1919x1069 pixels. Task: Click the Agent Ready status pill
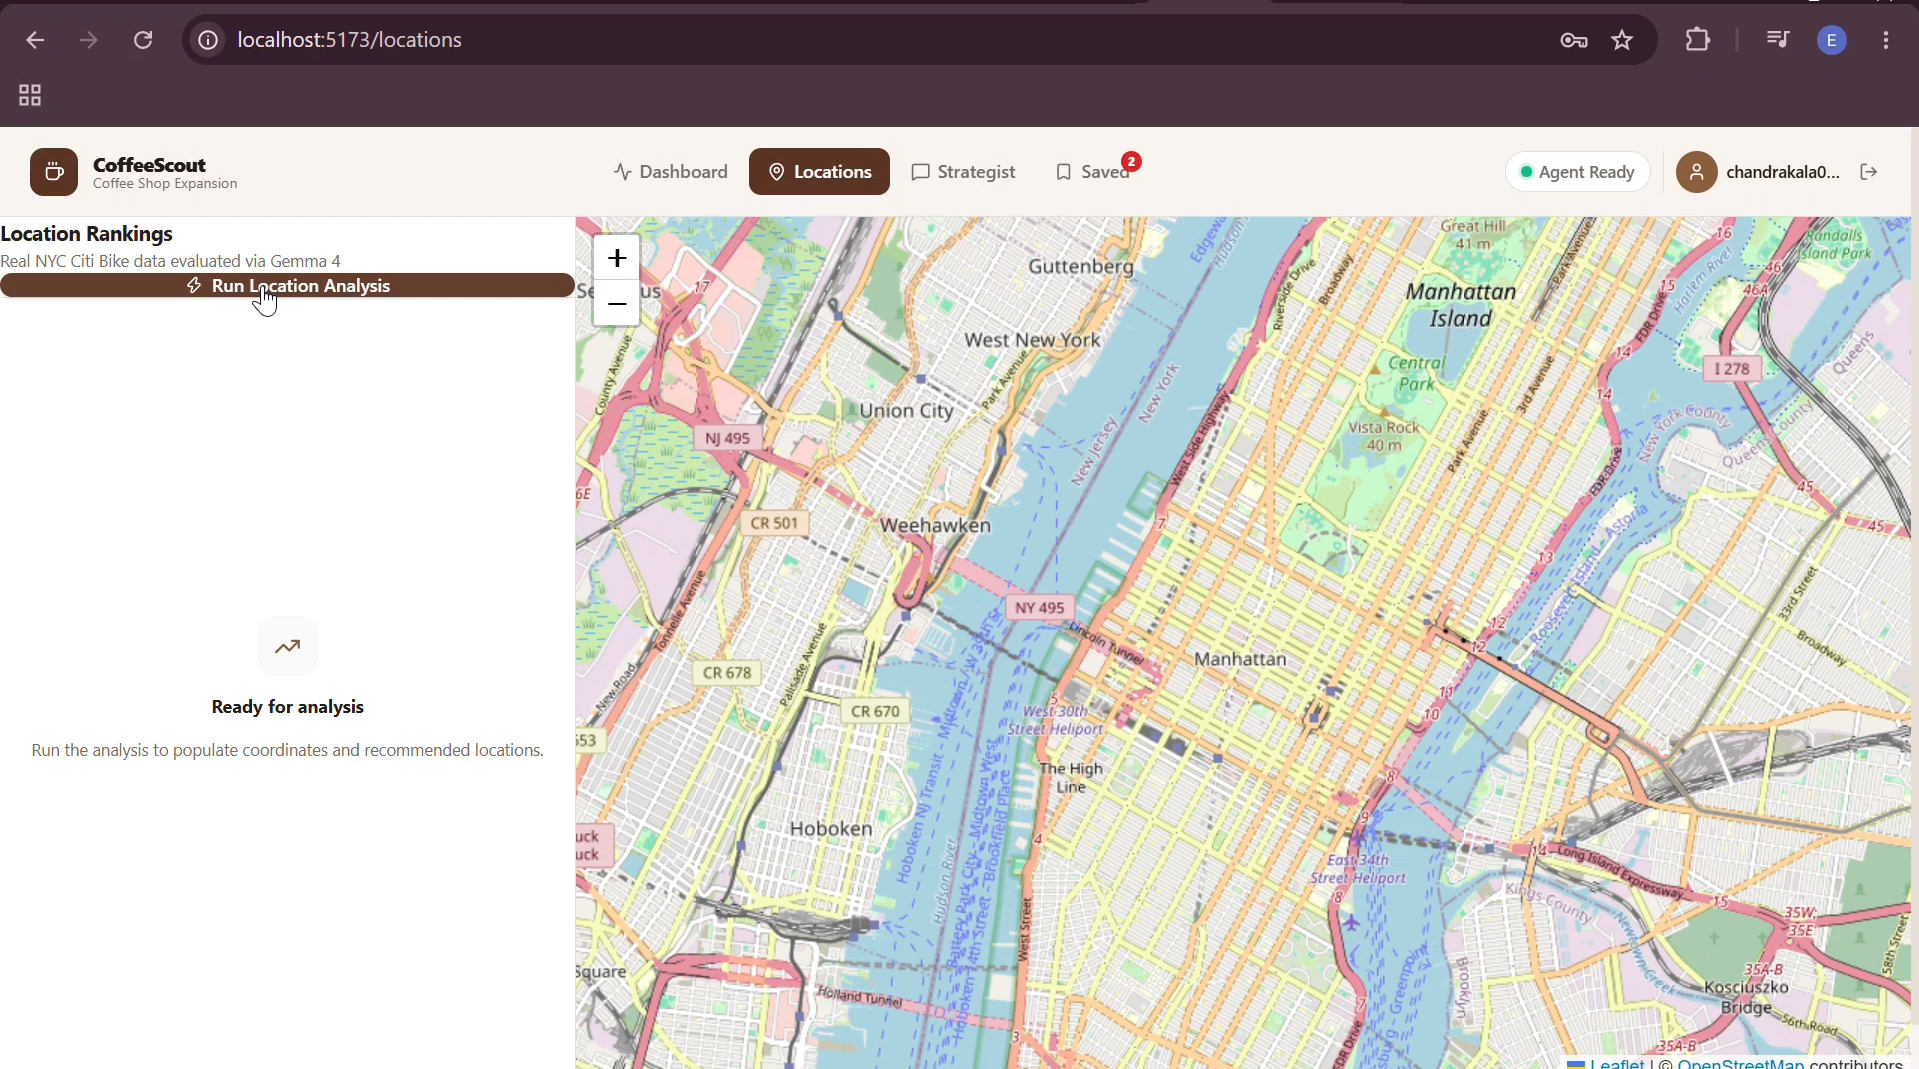1578,172
